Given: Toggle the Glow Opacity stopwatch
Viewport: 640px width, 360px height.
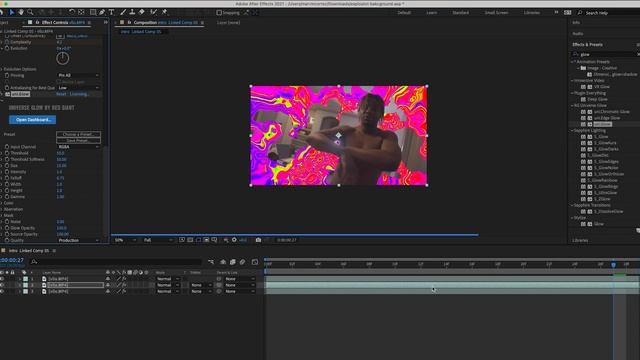Looking at the screenshot, I should 7,228.
